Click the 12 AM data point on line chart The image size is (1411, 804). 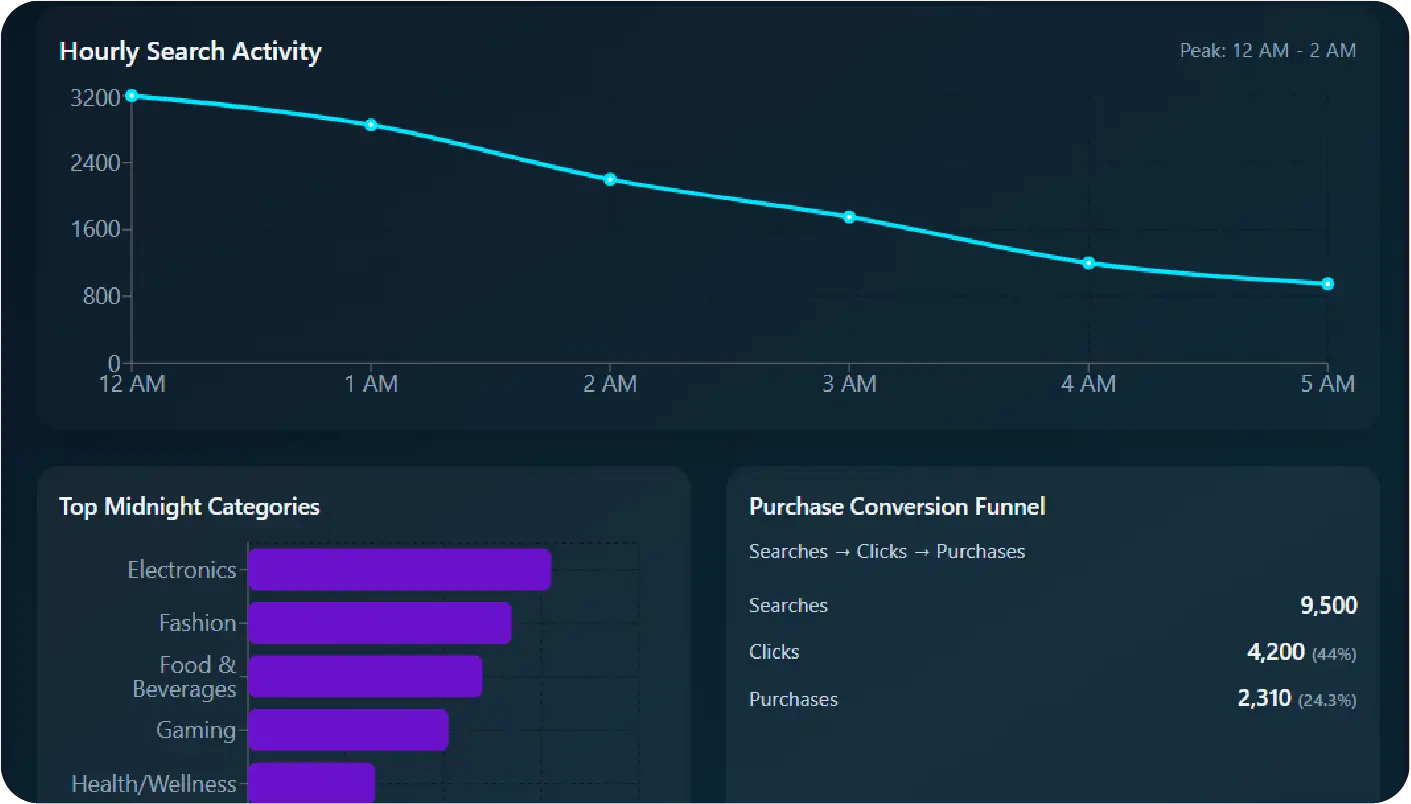[132, 96]
